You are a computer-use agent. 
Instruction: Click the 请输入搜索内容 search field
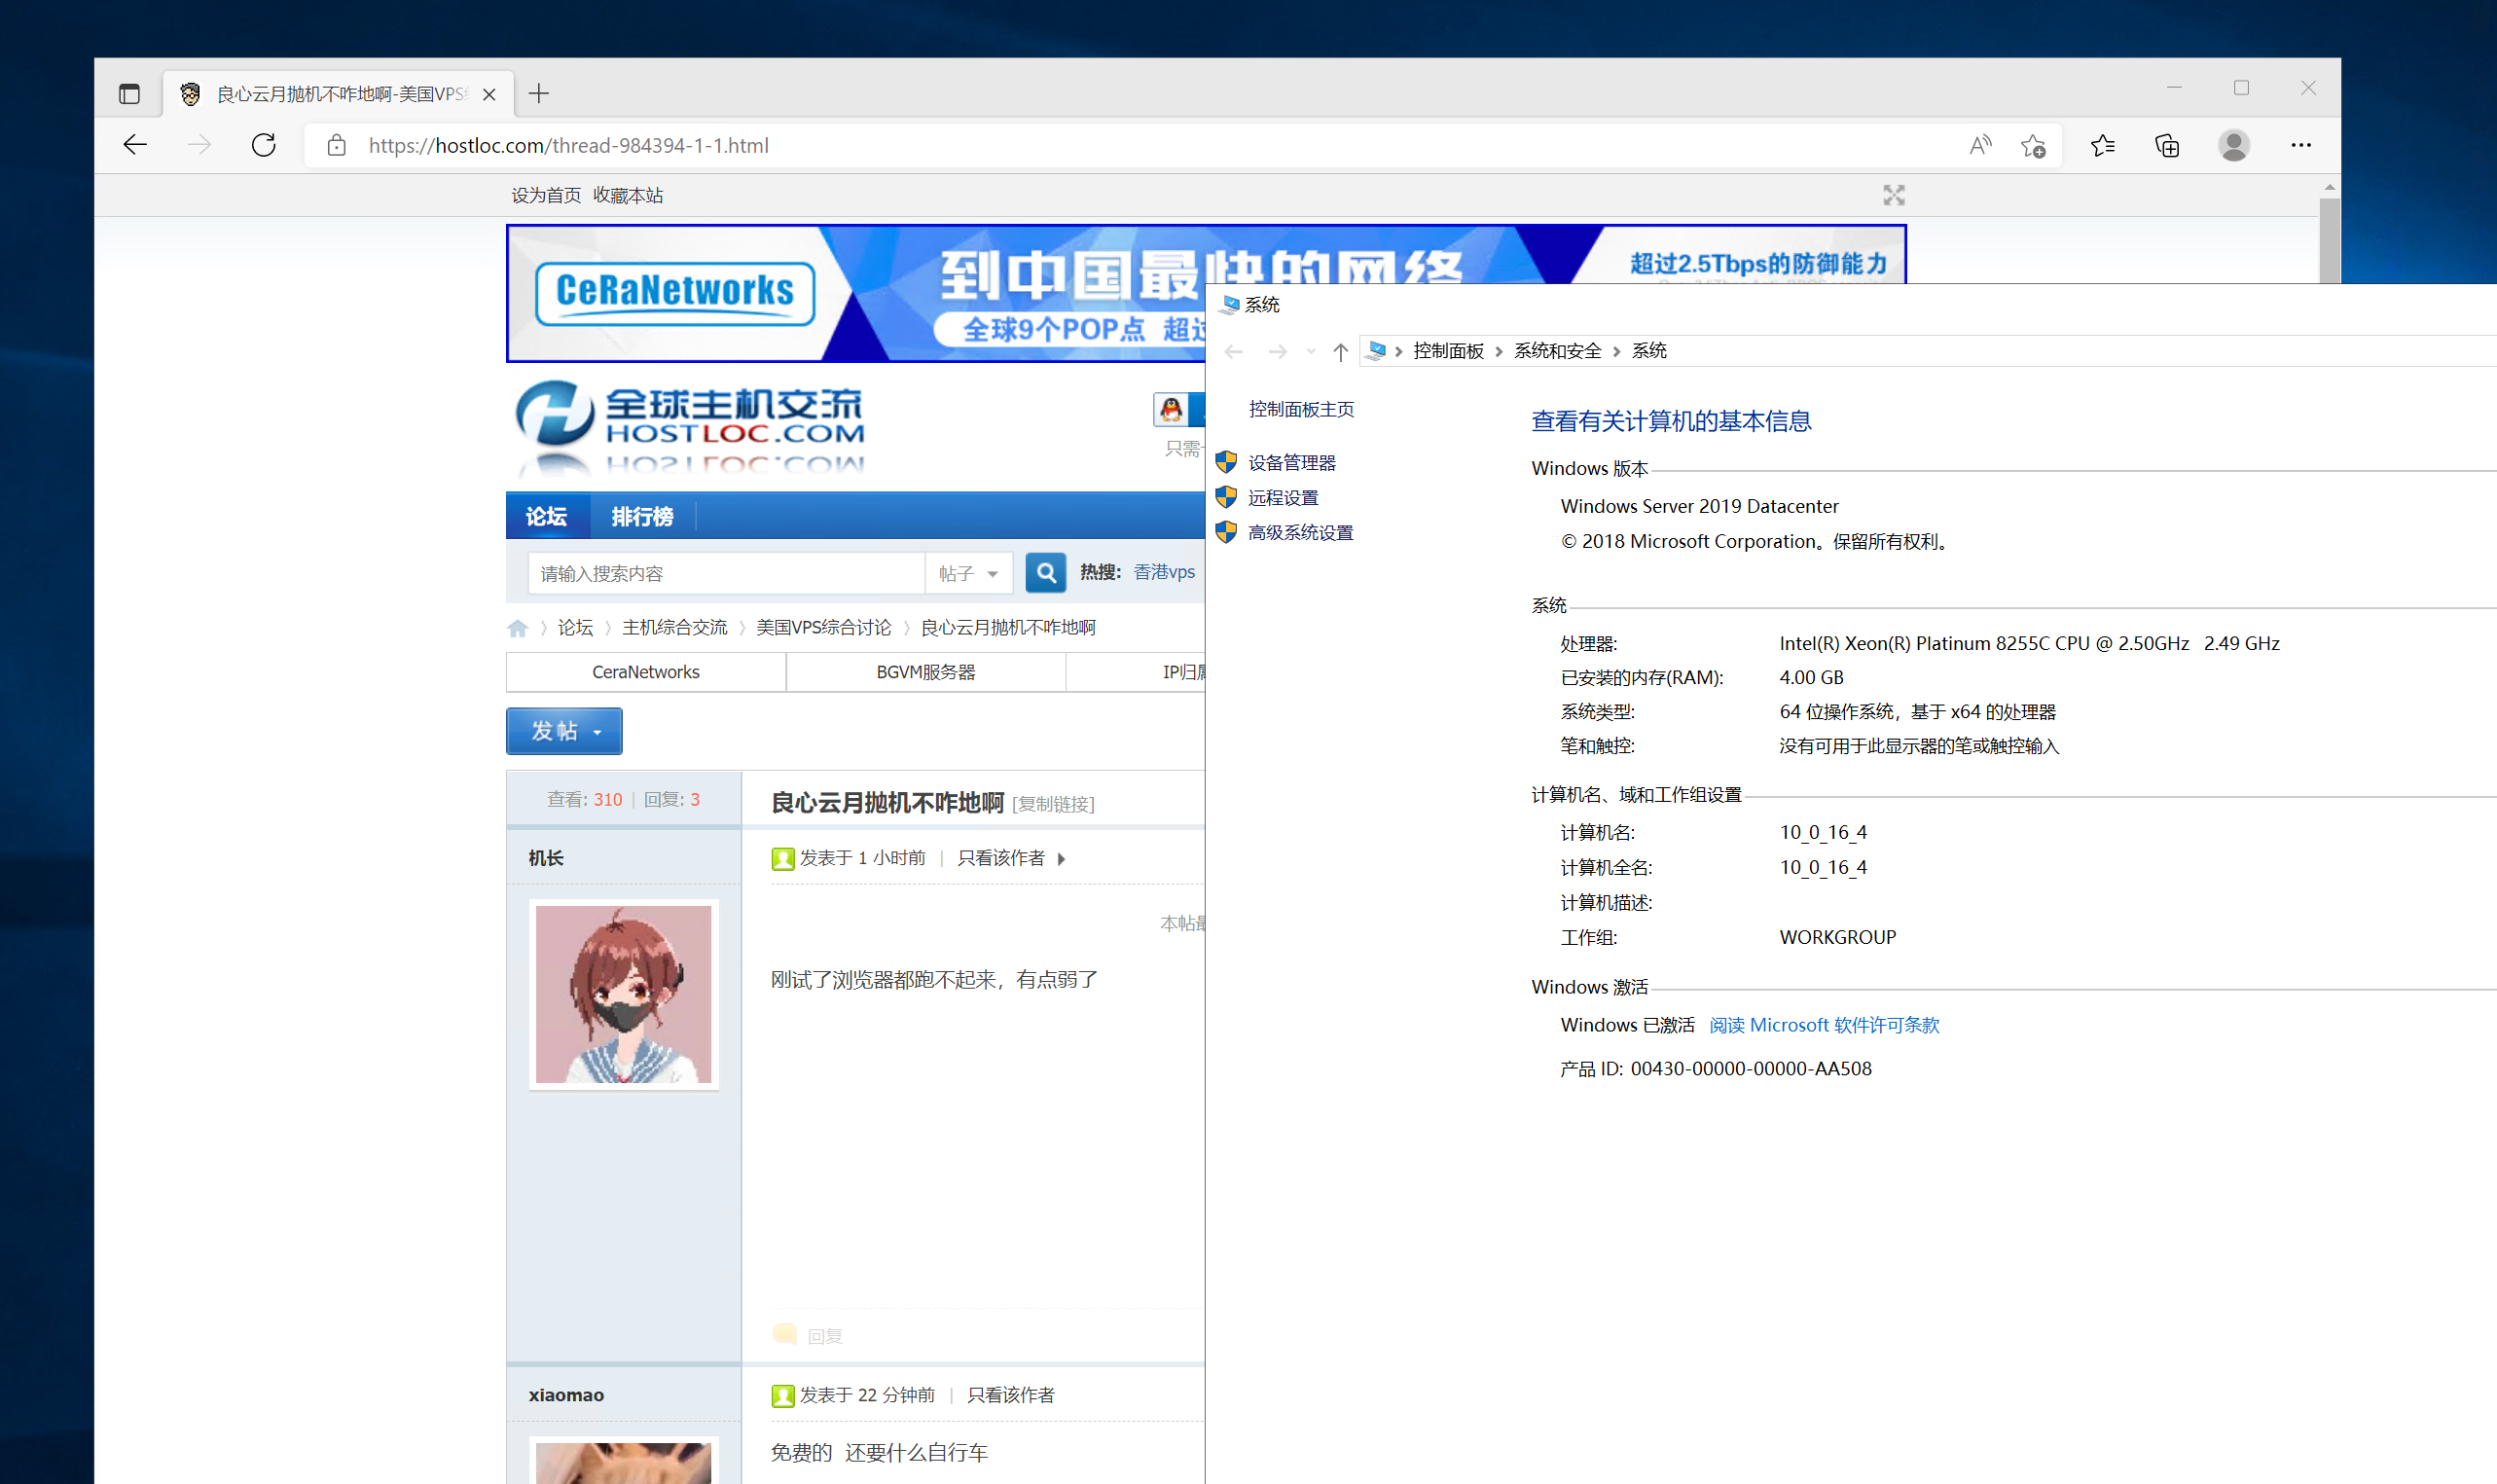[x=725, y=573]
